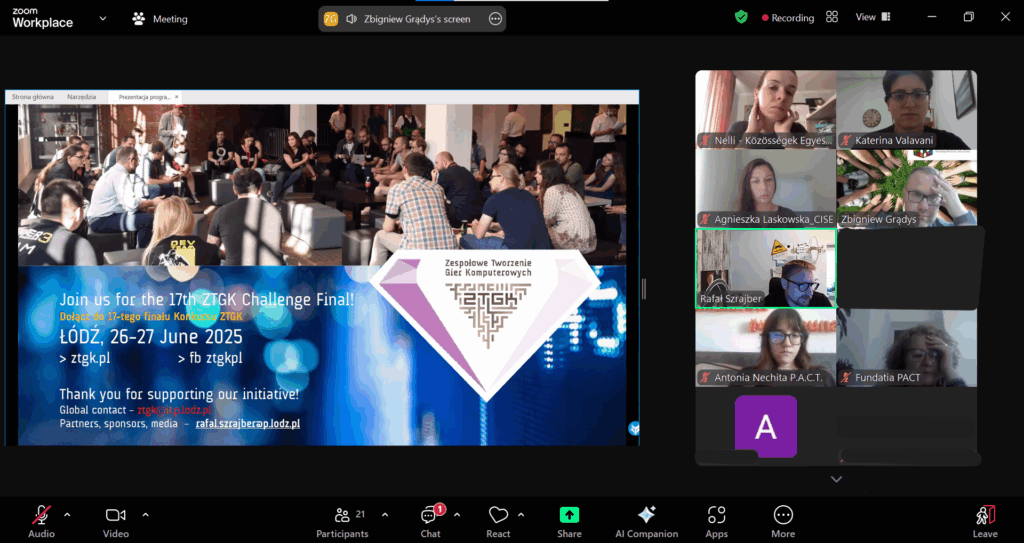Unmute the microphone Audio button
The width and height of the screenshot is (1024, 543).
pyautogui.click(x=41, y=515)
